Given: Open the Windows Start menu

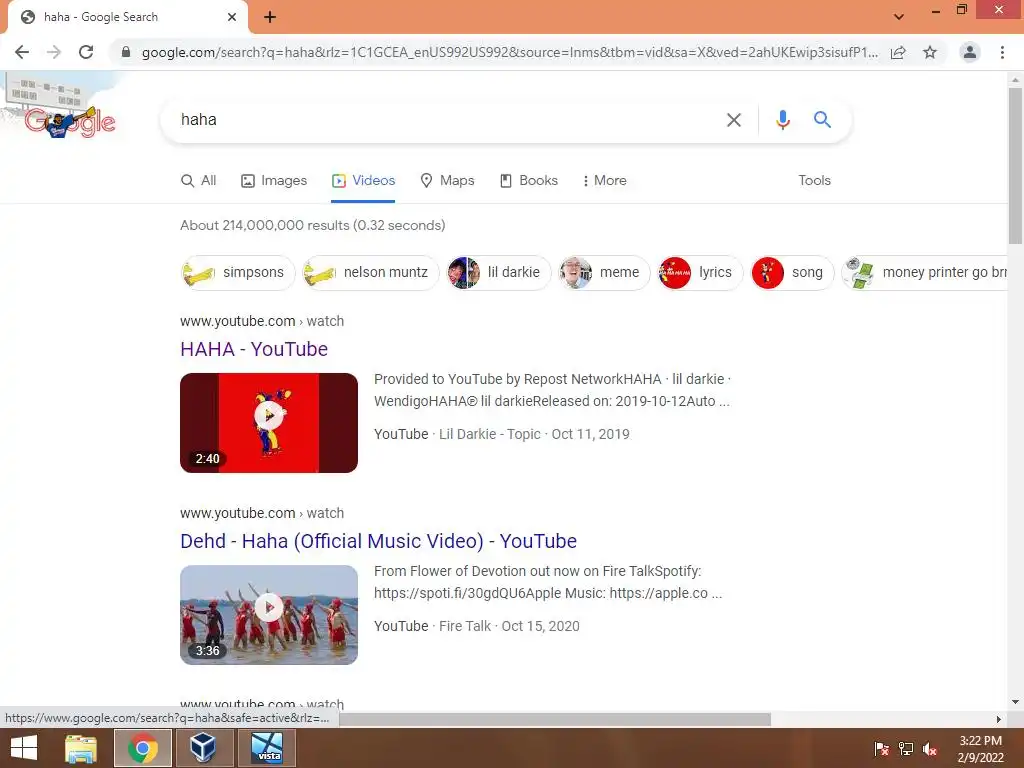Looking at the screenshot, I should tap(24, 748).
